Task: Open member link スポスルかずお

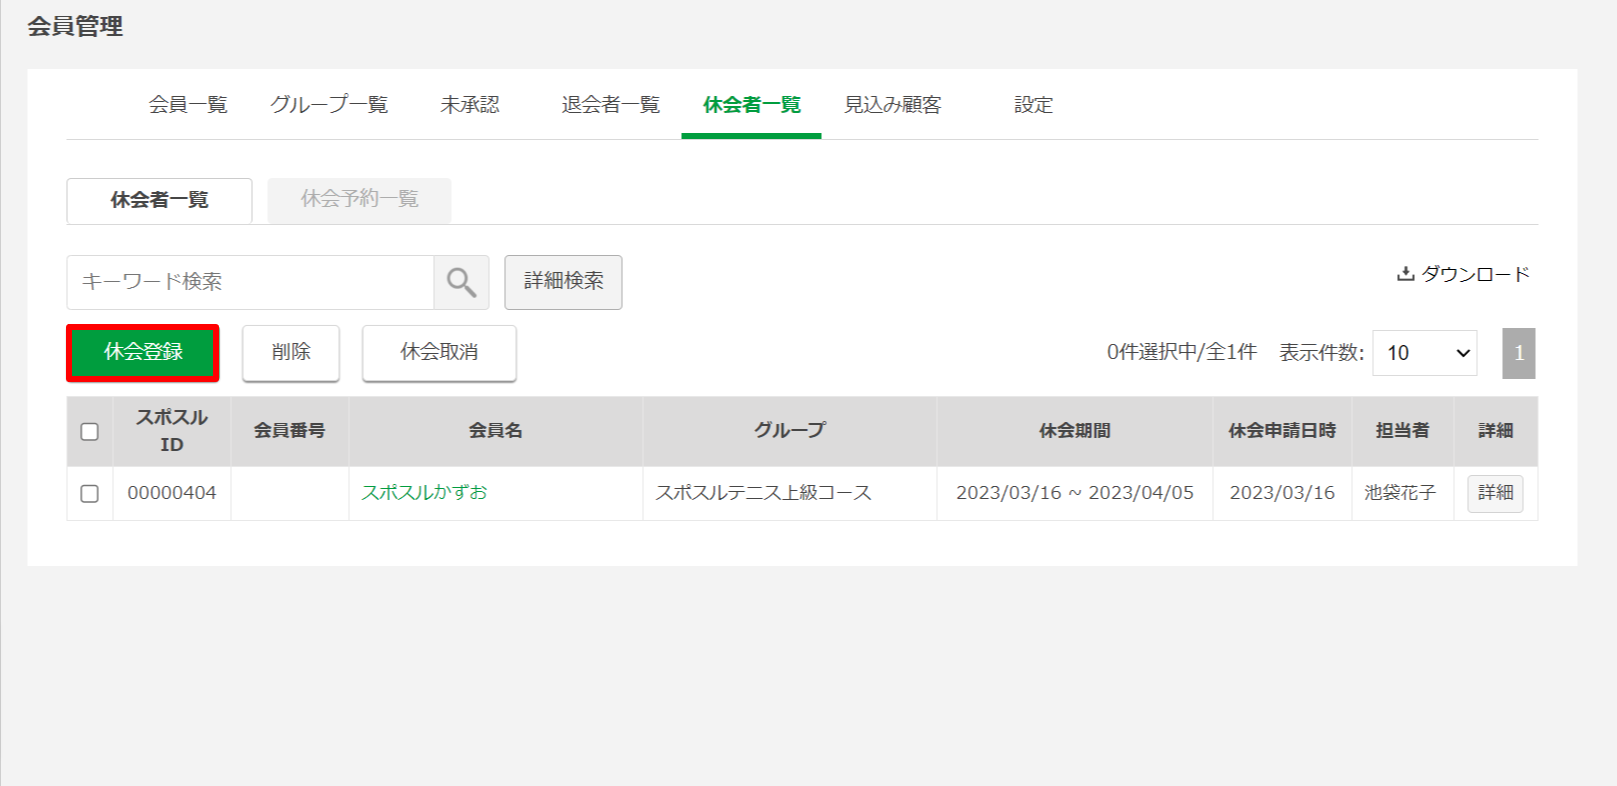Action: (x=424, y=493)
